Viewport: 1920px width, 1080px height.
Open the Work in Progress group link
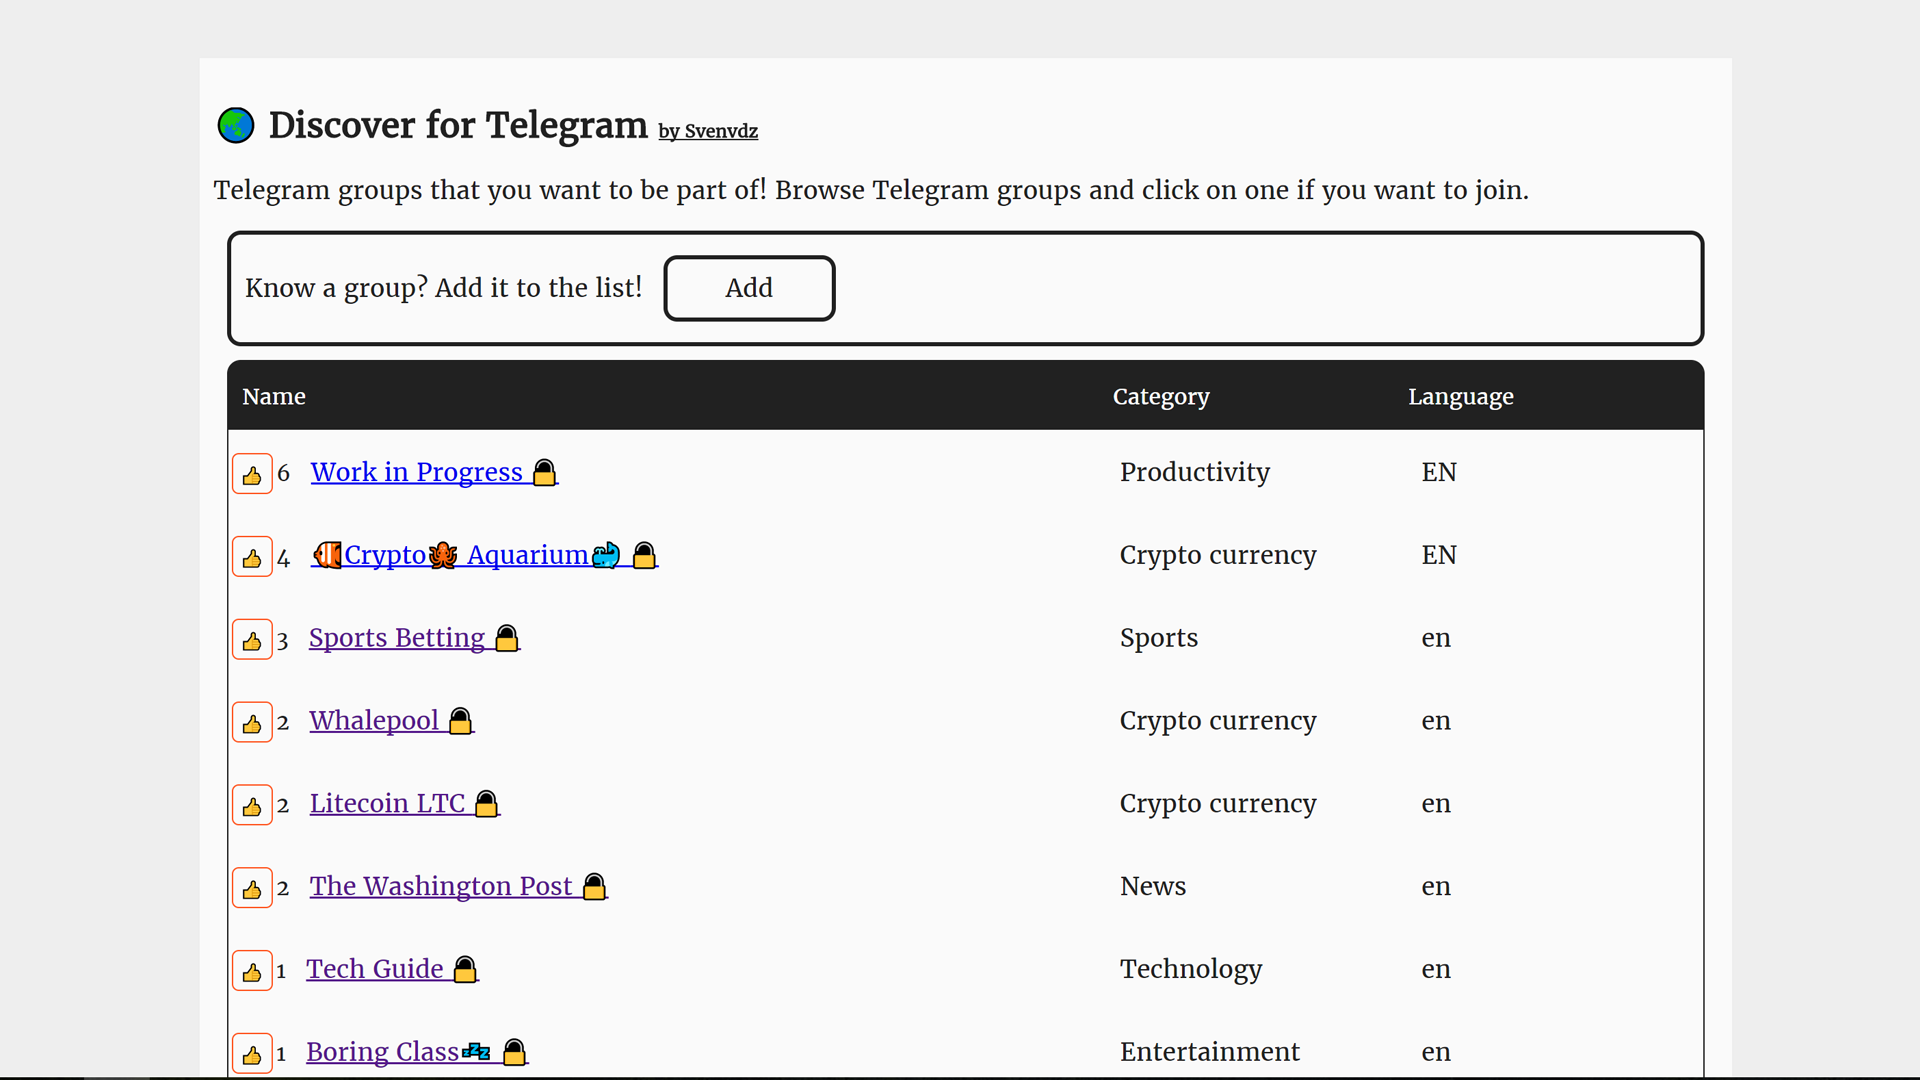click(416, 472)
